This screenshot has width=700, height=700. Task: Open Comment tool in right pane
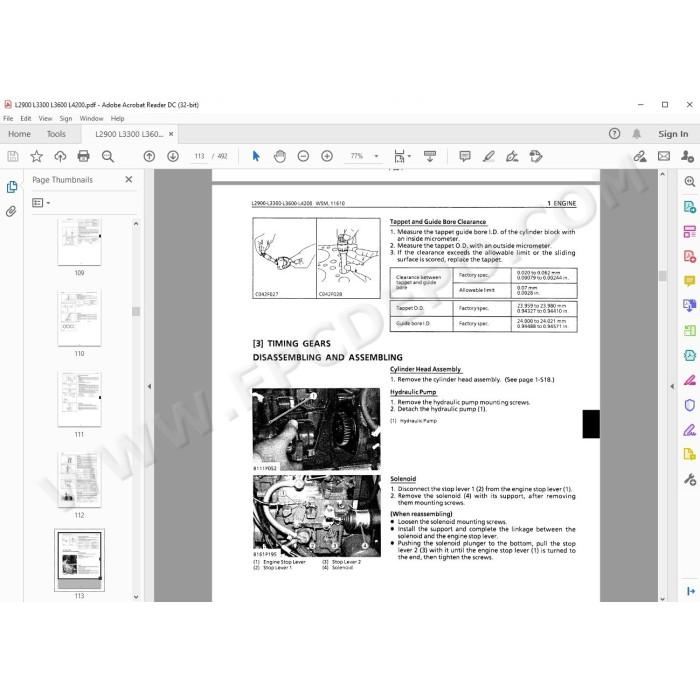pyautogui.click(x=690, y=281)
